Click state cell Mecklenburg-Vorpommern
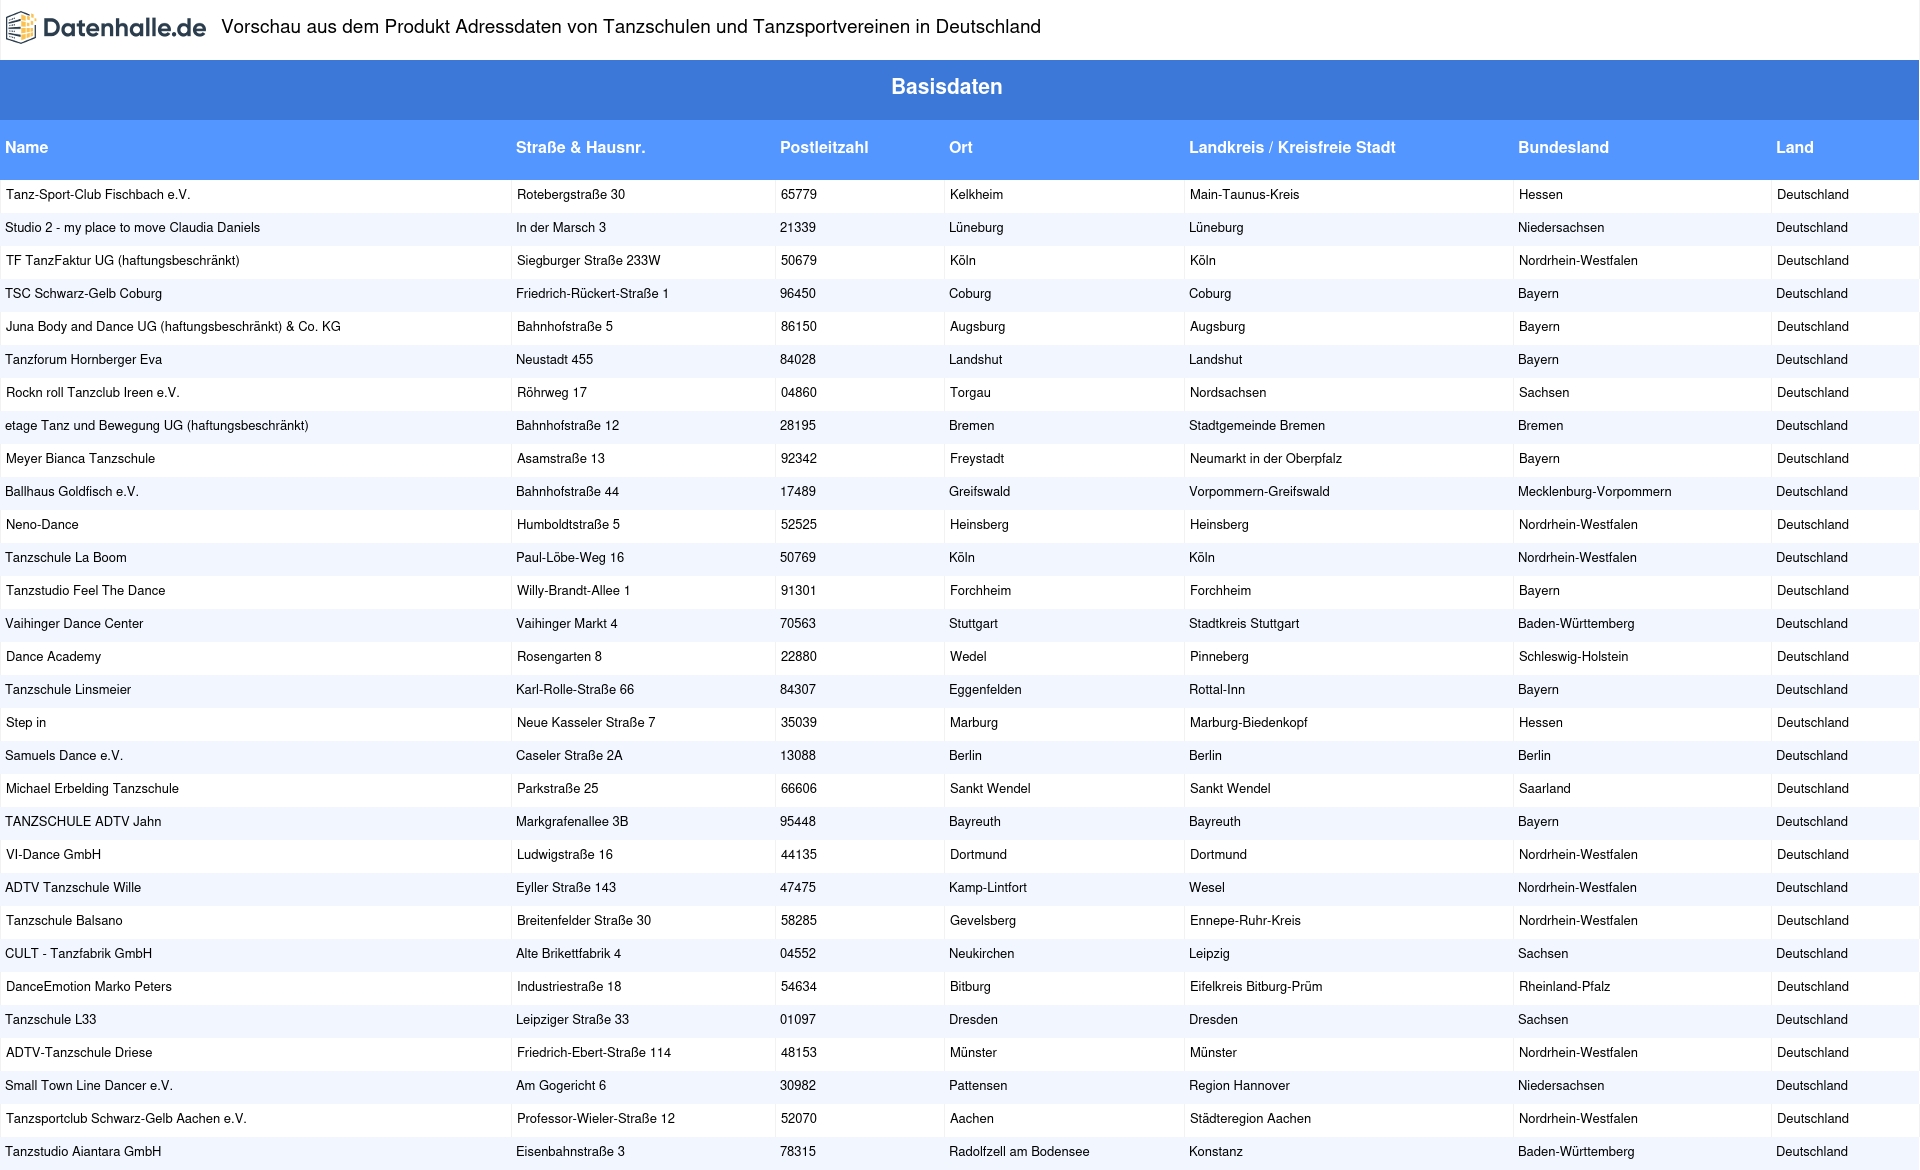The image size is (1920, 1170). (x=1595, y=491)
